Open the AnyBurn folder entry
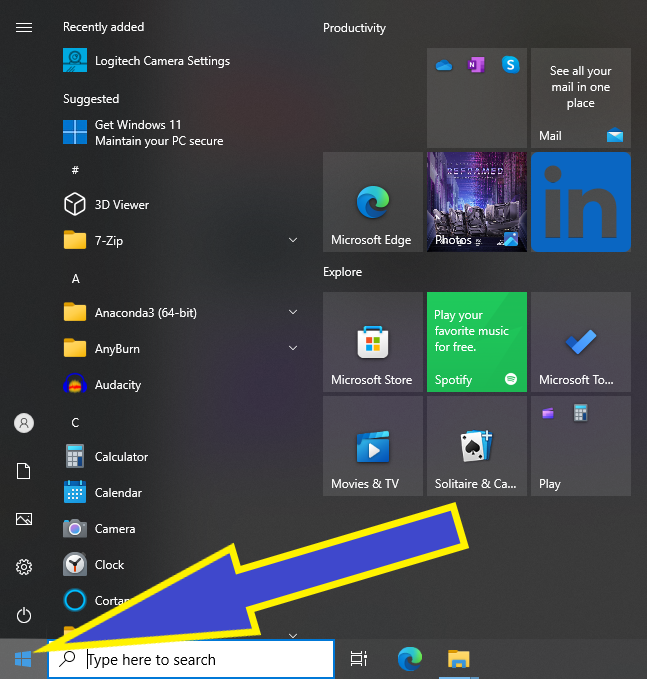The height and width of the screenshot is (680, 647). 181,348
